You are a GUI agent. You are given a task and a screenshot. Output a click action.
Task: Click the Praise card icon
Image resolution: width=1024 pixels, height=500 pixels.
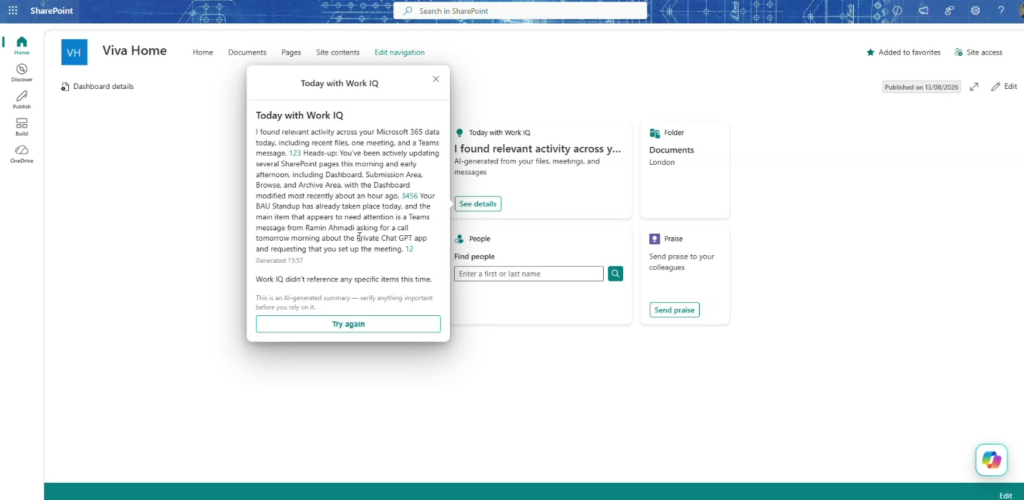654,239
